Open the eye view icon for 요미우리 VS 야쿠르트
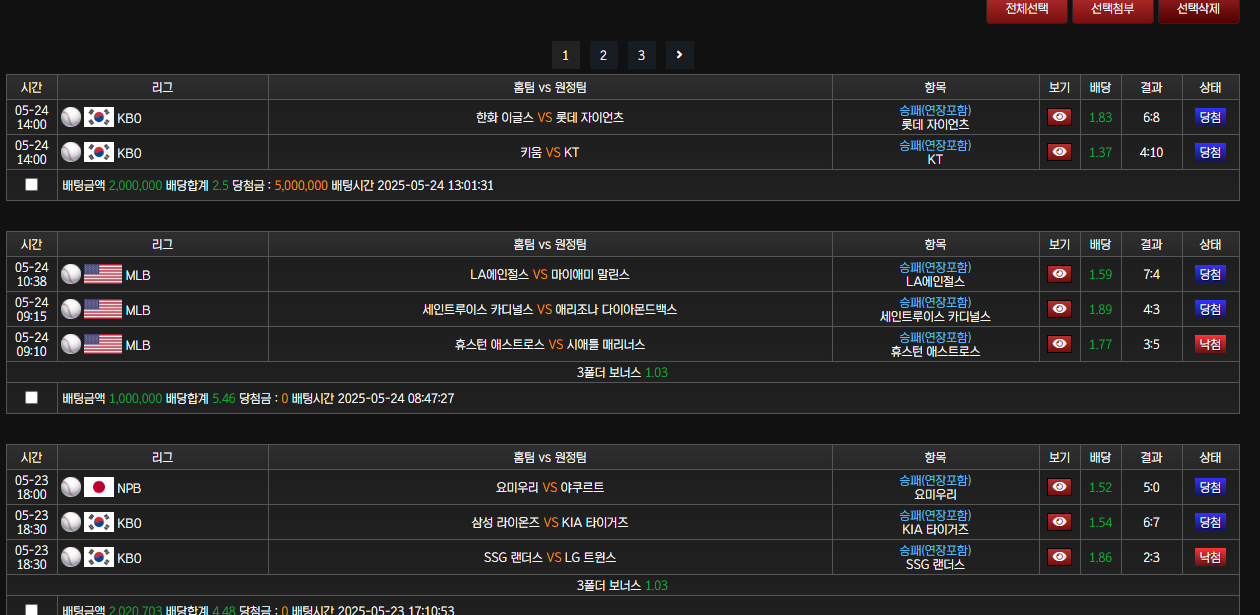The image size is (1260, 615). click(1059, 487)
